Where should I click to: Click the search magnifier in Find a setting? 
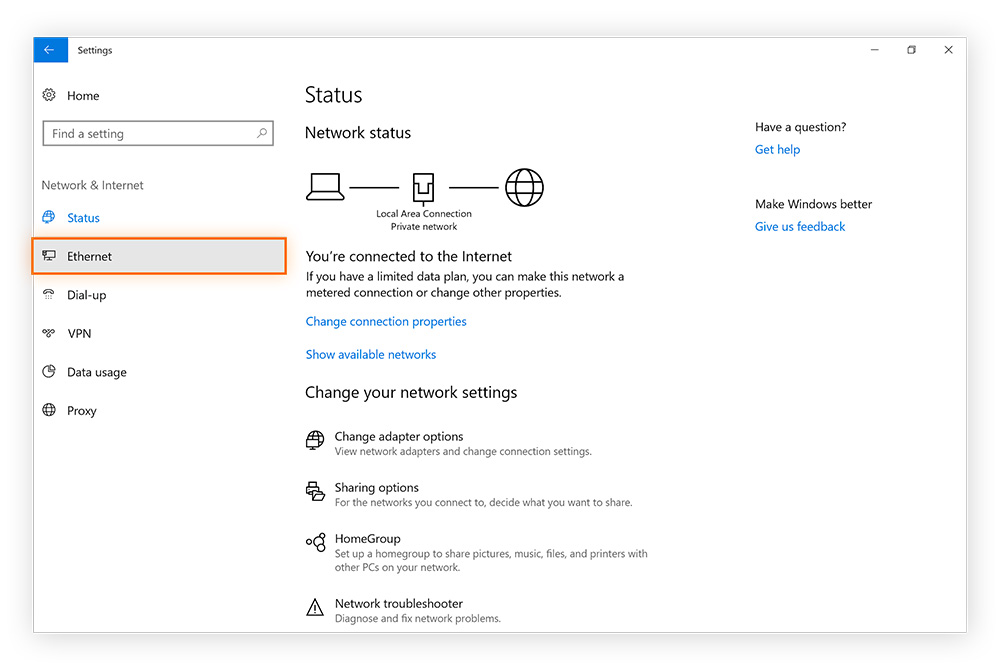[261, 132]
